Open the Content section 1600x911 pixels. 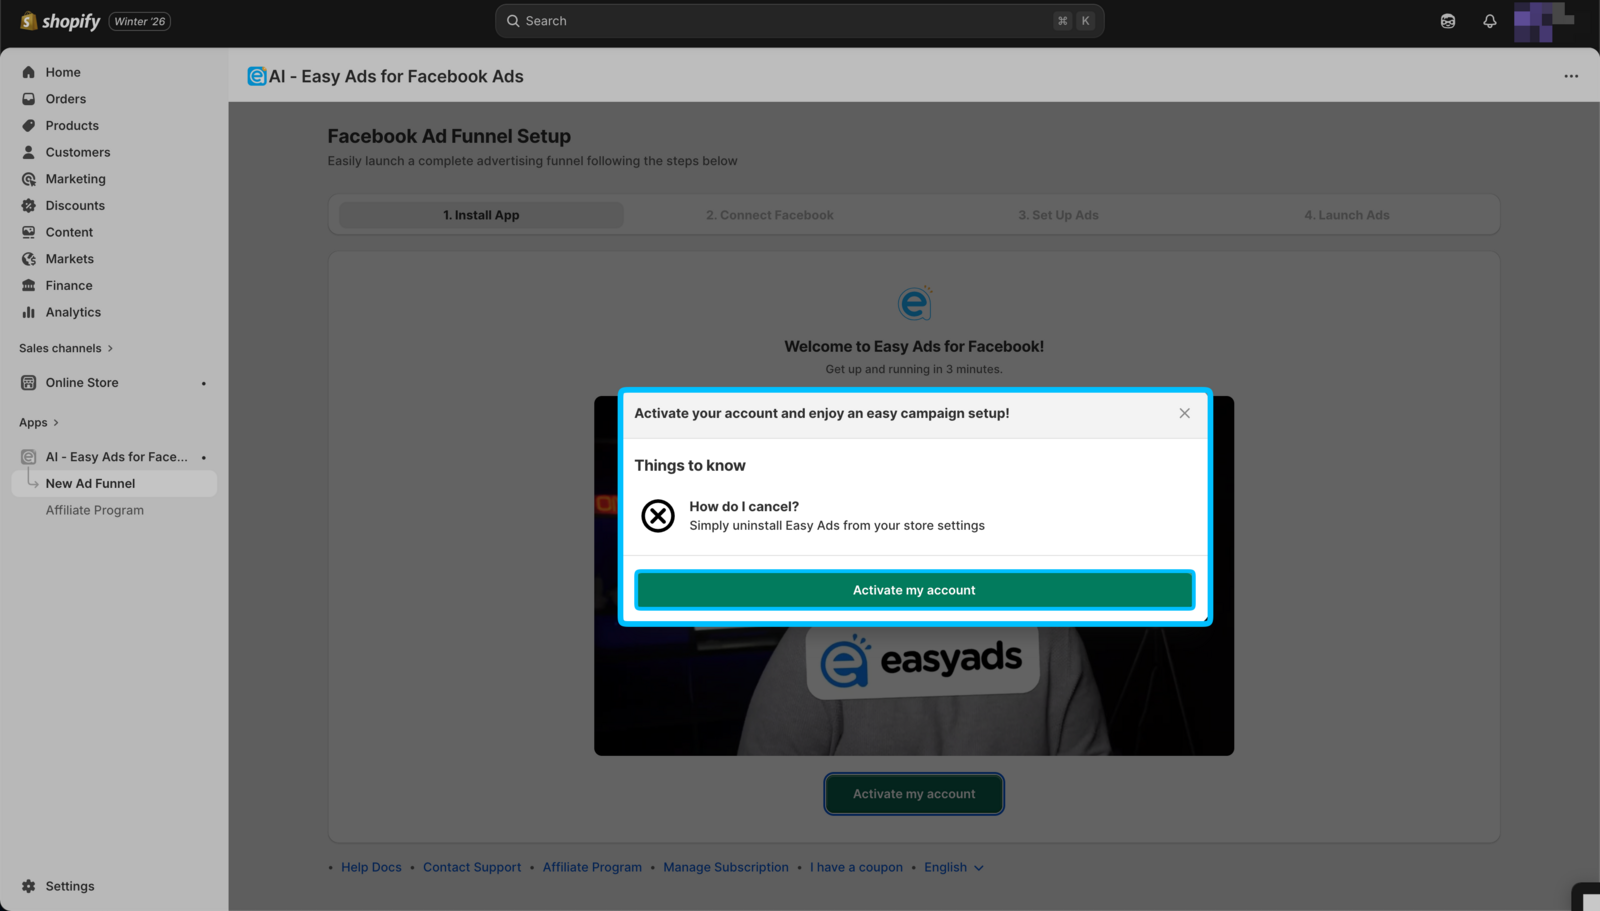(69, 231)
